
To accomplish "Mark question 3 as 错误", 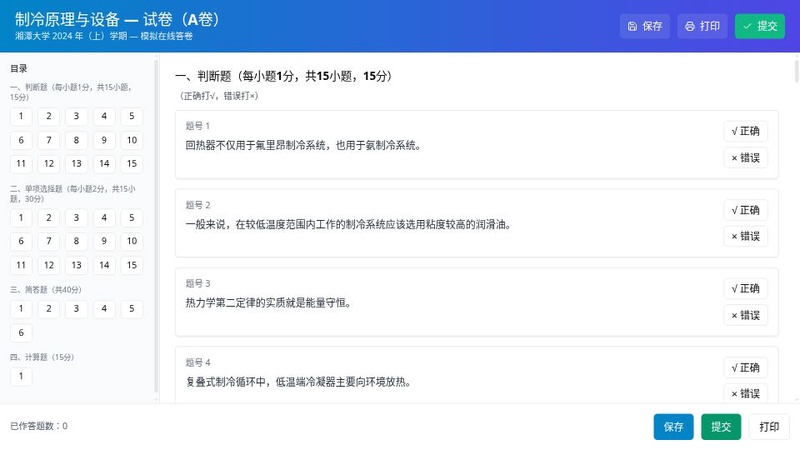I will 745,315.
